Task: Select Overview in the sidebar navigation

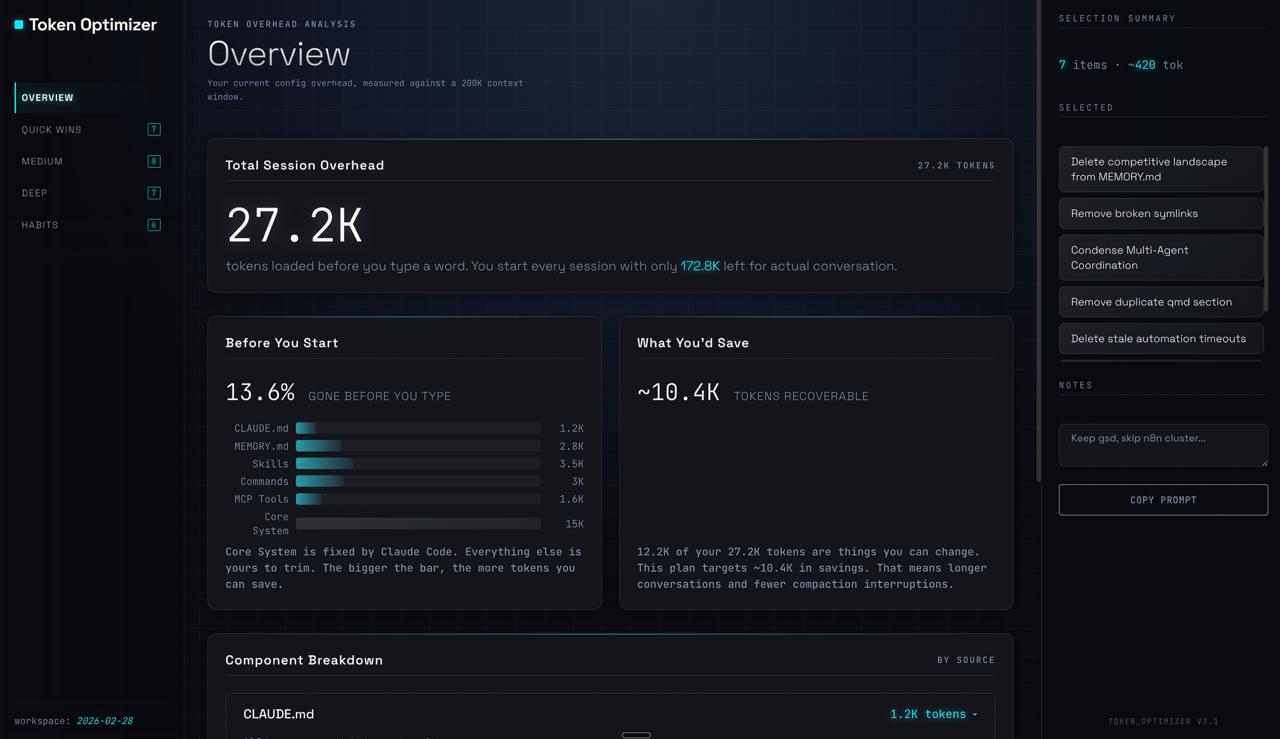Action: pos(47,97)
